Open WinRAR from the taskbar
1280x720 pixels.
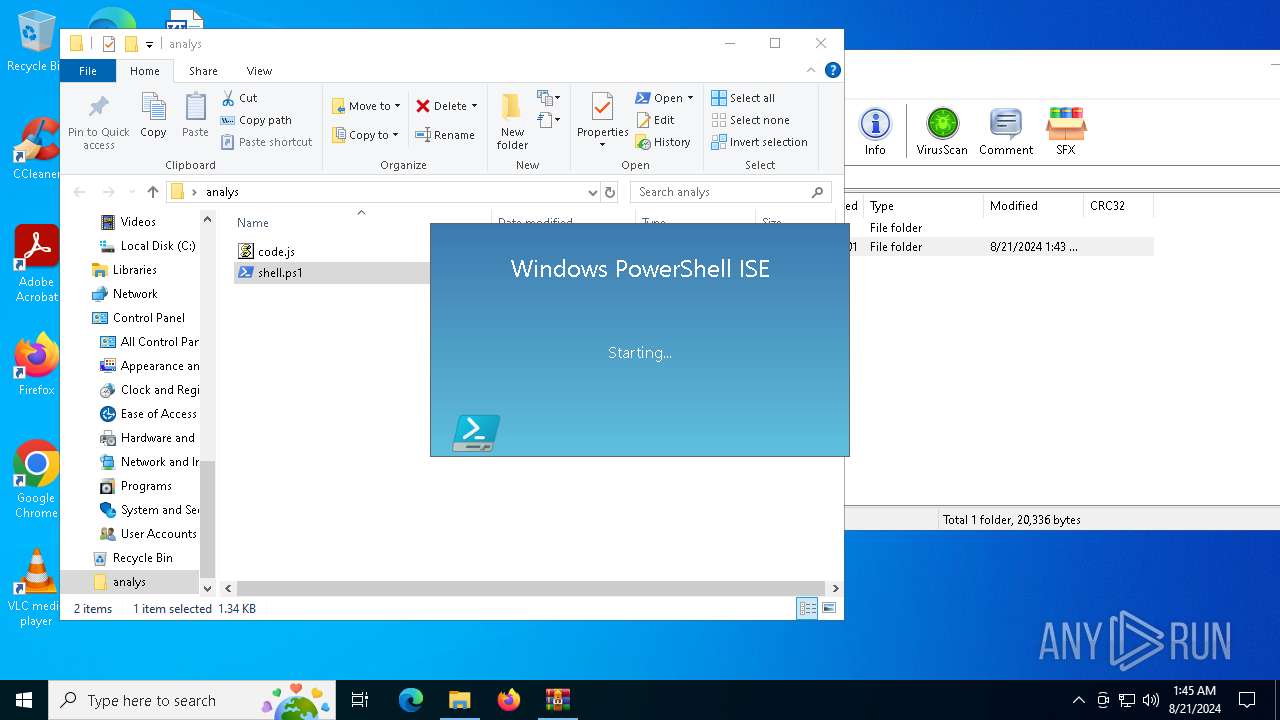click(x=557, y=700)
